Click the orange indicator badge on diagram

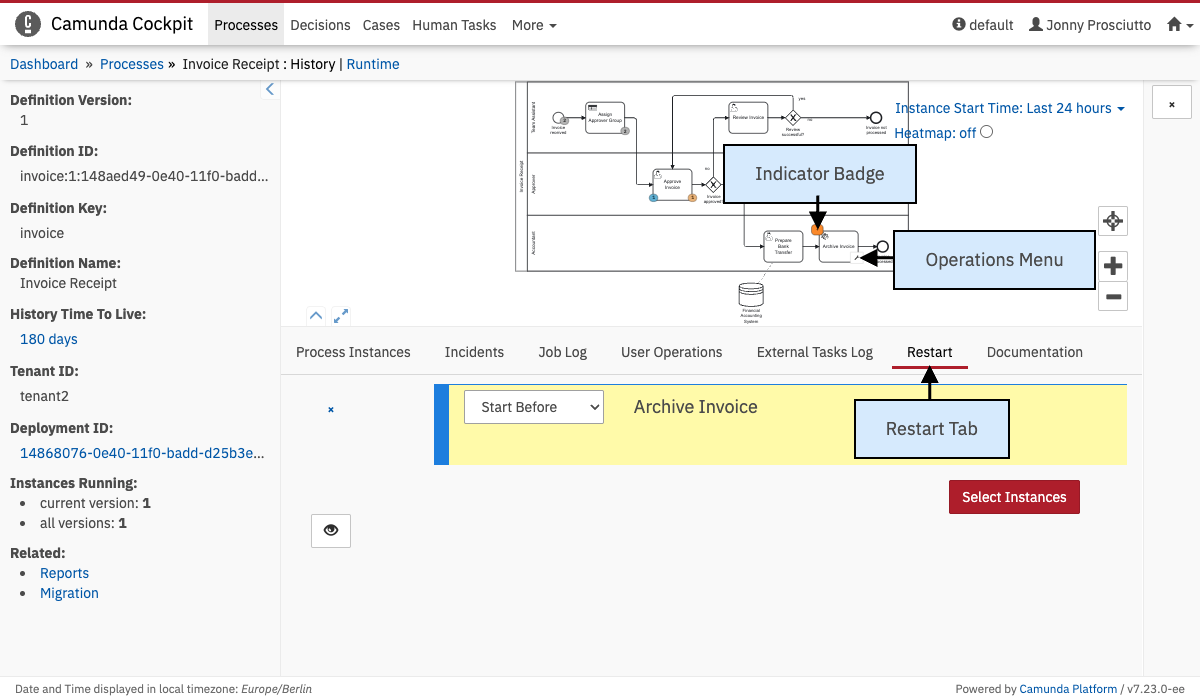817,231
